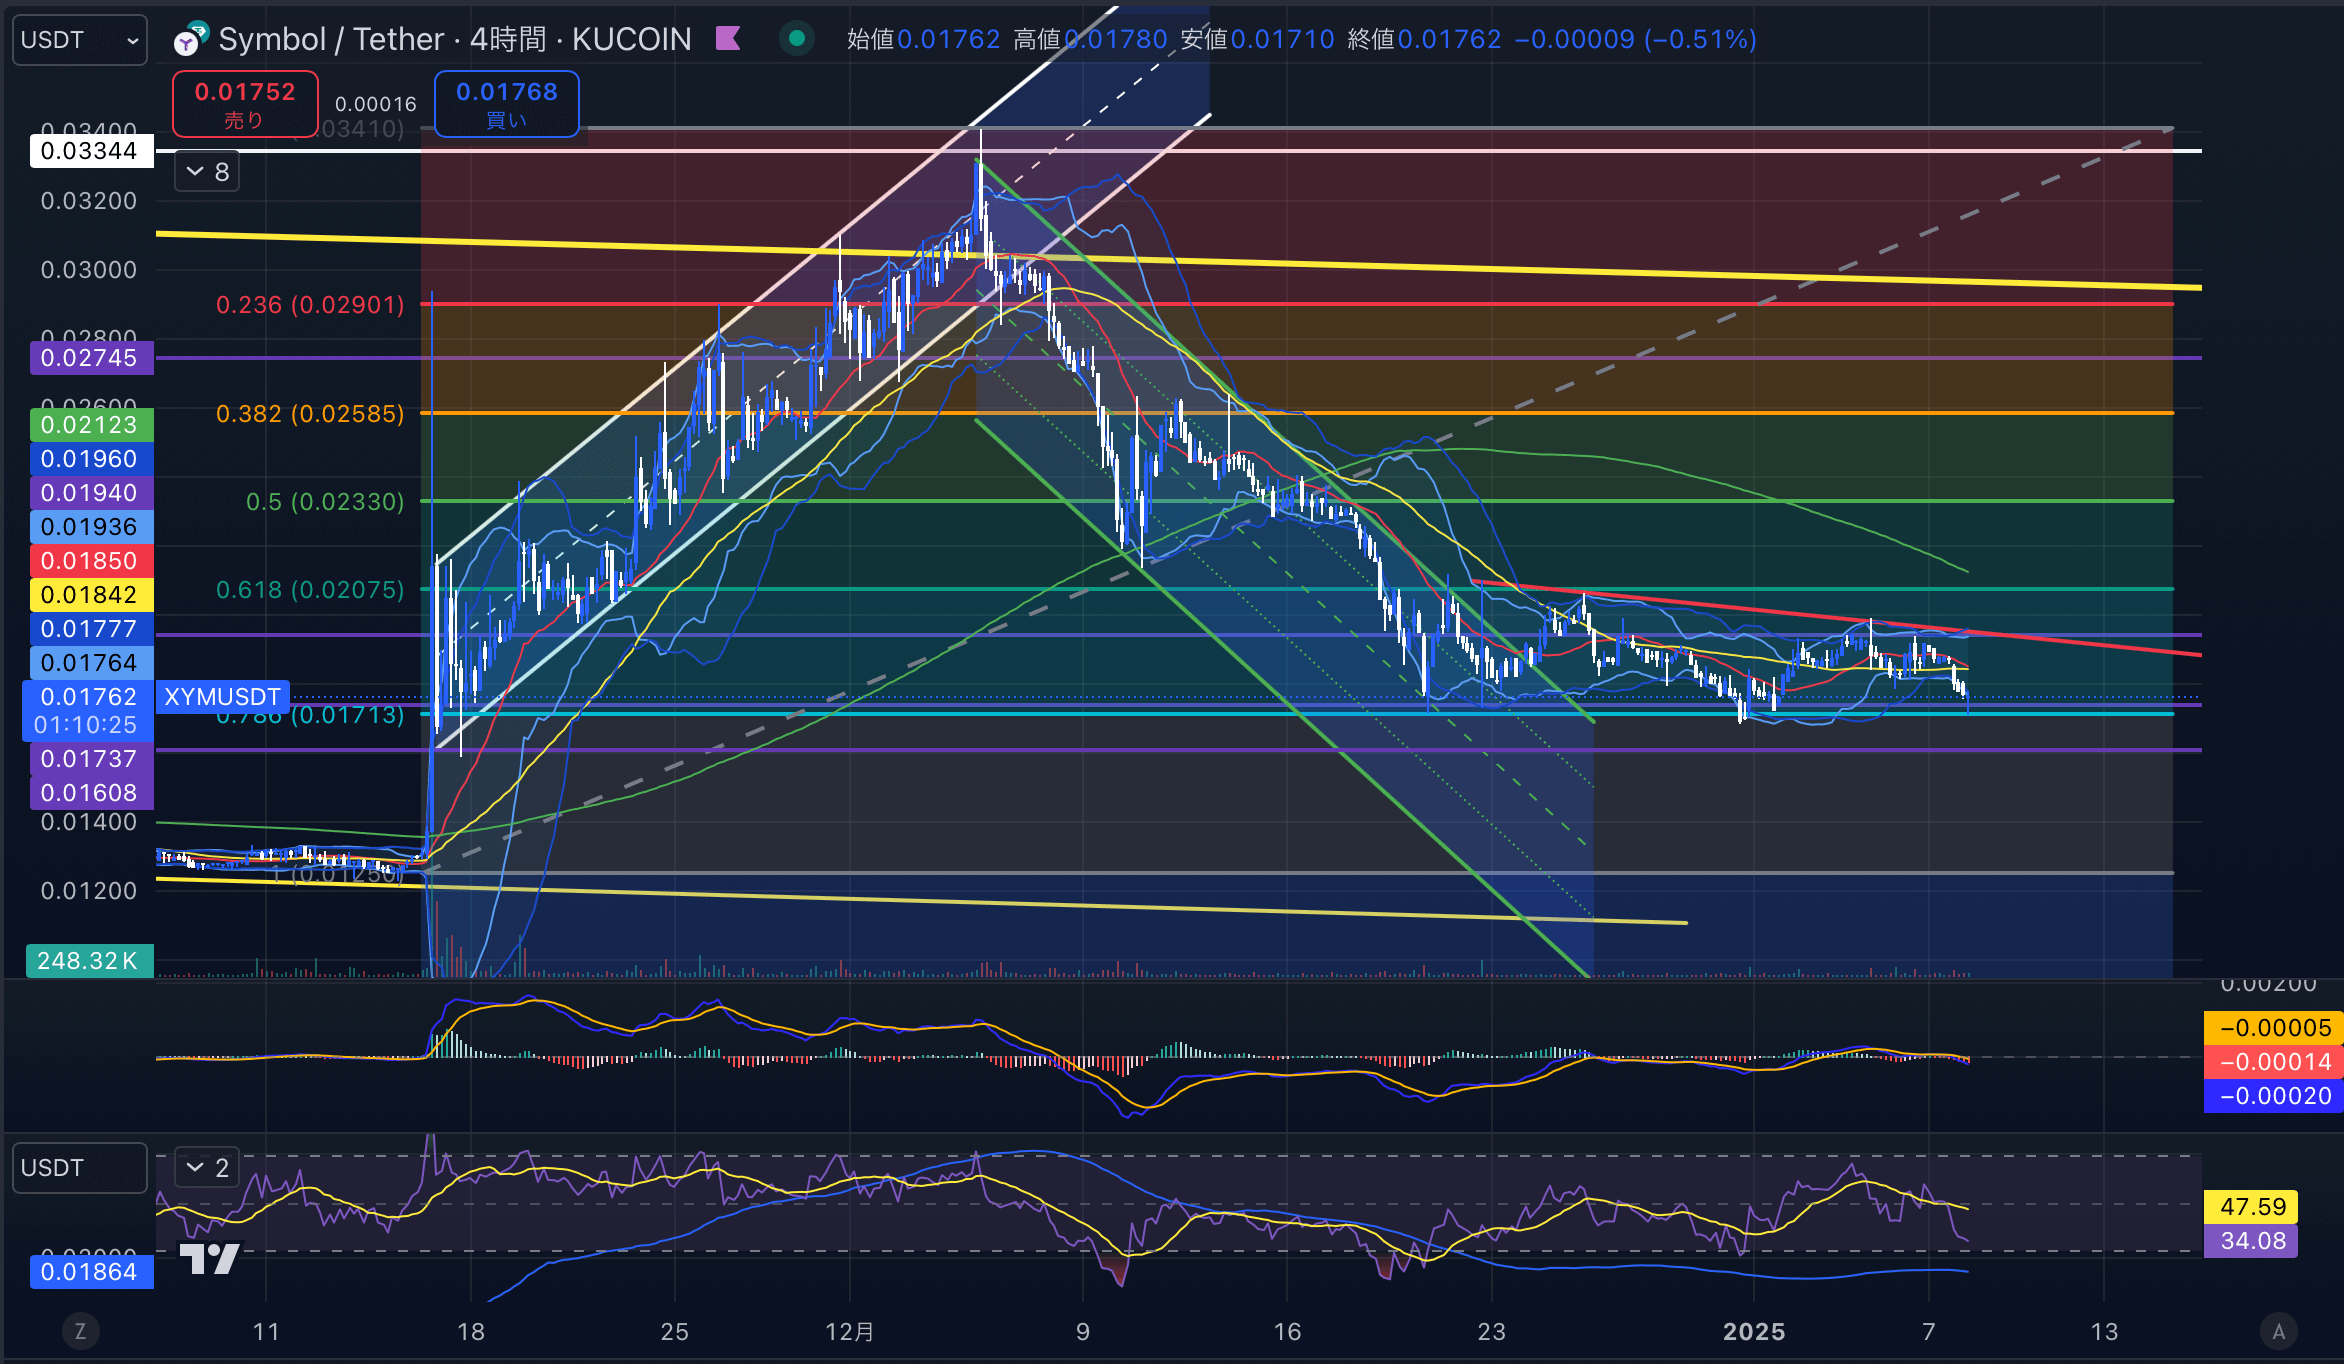
Task: Click the 0.5 (0.02330) Fibonacci label
Action: pyautogui.click(x=326, y=502)
